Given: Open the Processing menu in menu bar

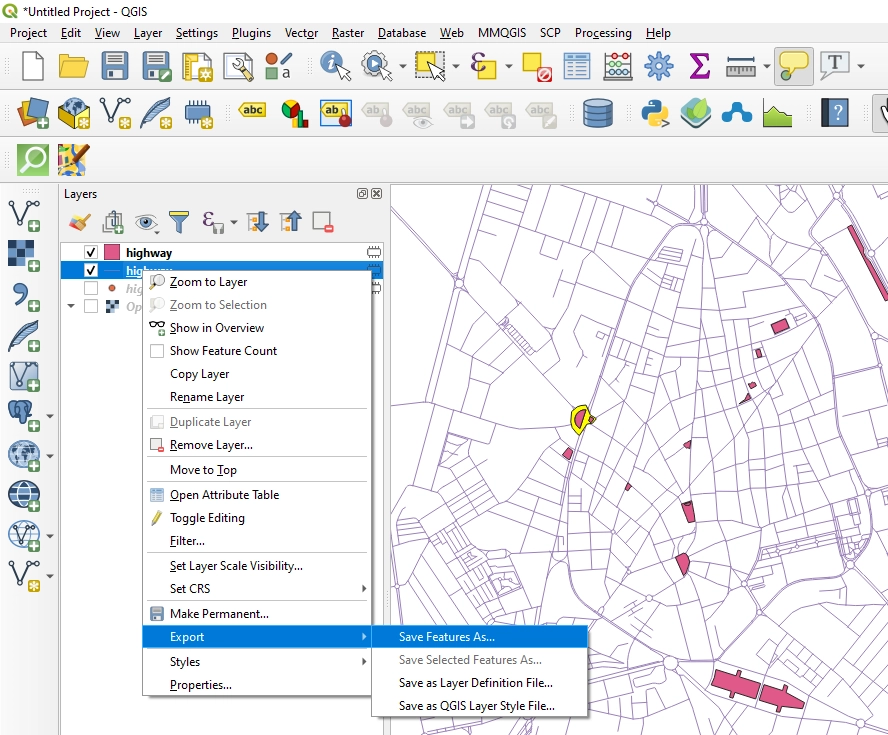Looking at the screenshot, I should [x=603, y=33].
